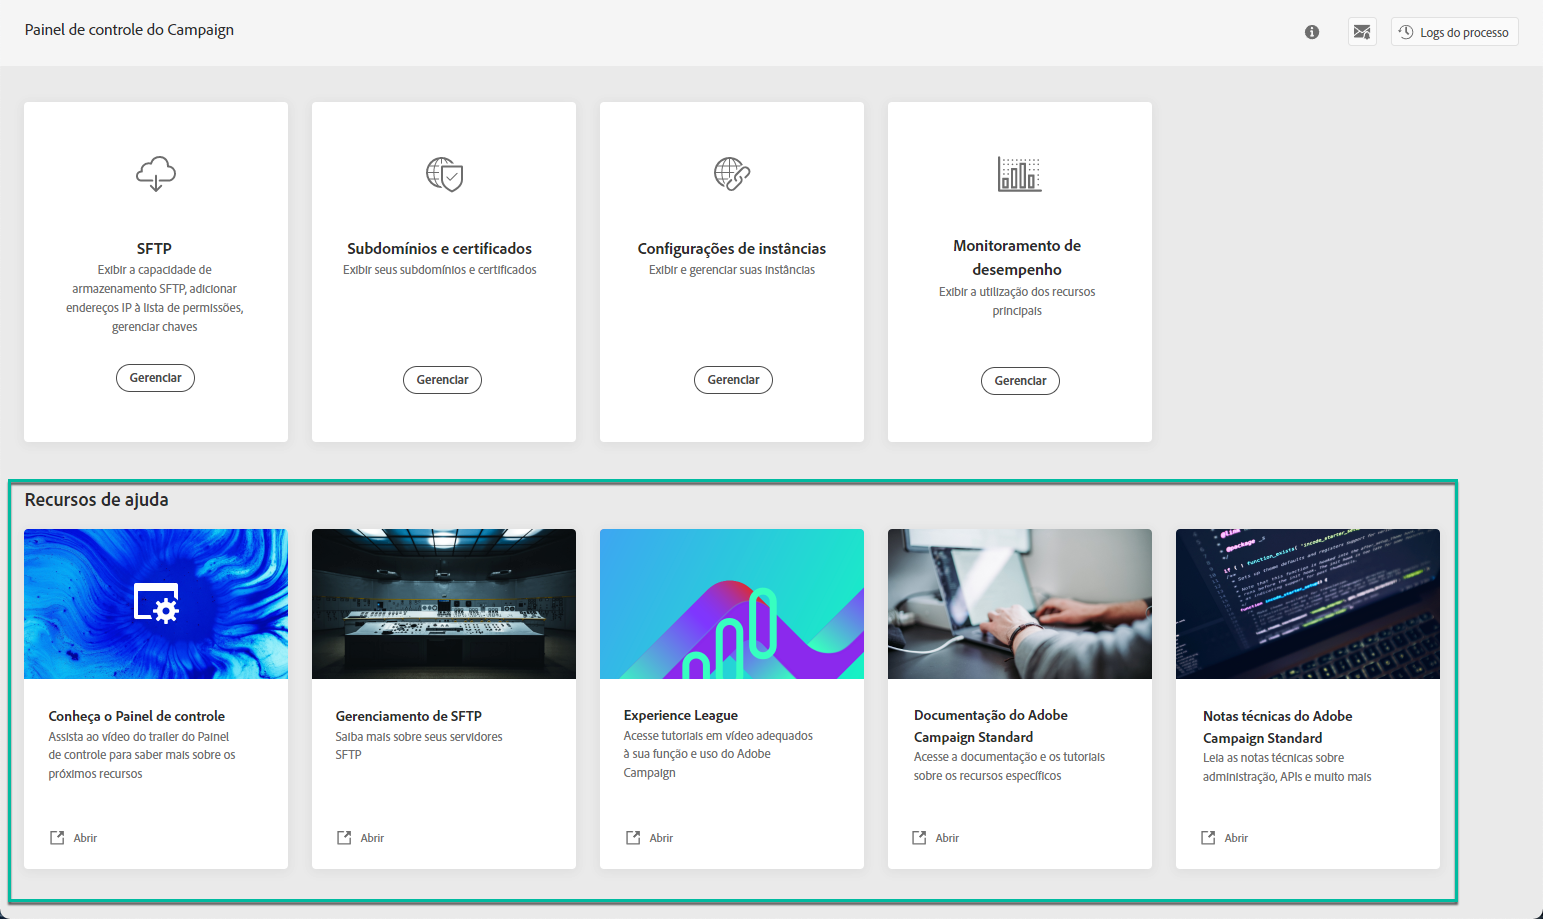Click the Monitoramento de desempenho chart icon

point(1019,174)
